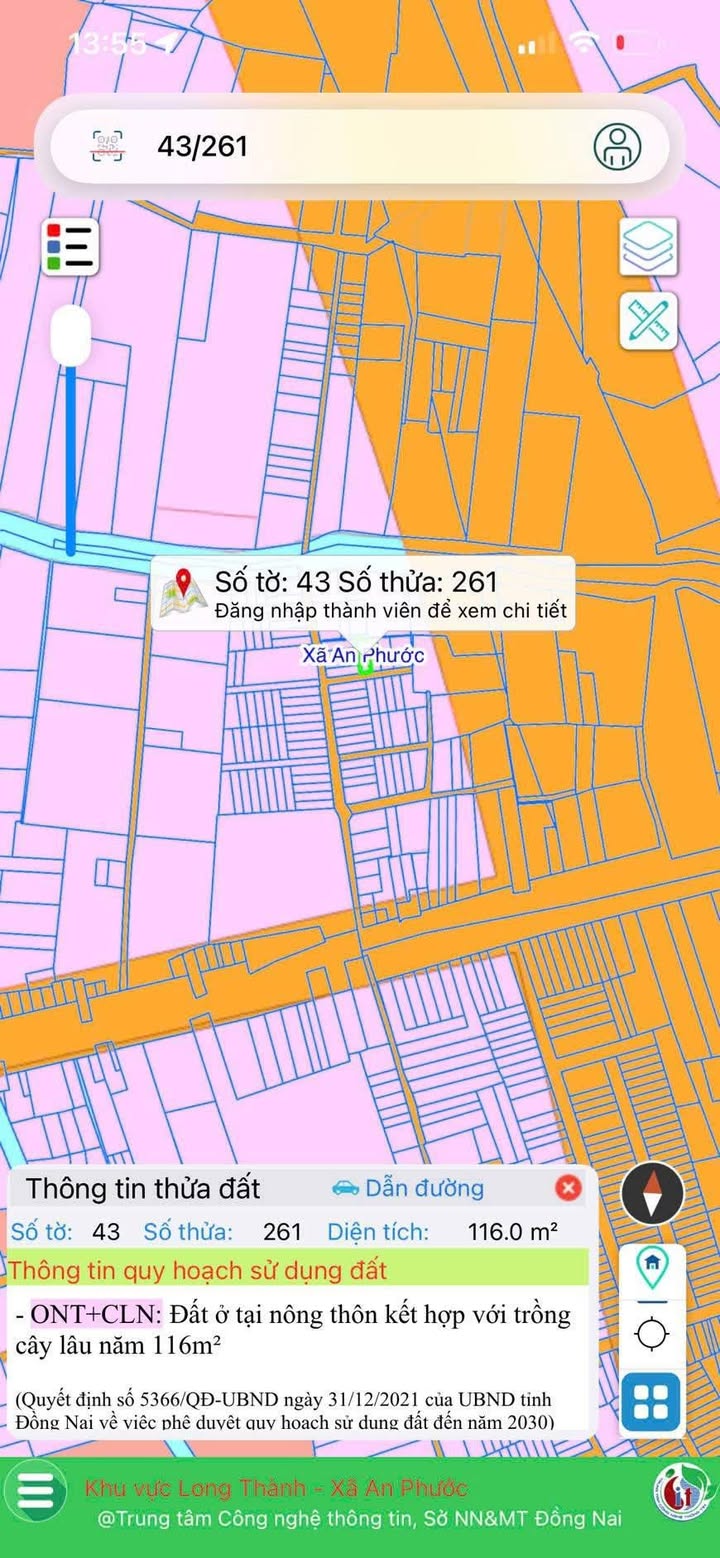Open the map layers stack icon
This screenshot has height=1558, width=720.
(x=648, y=247)
